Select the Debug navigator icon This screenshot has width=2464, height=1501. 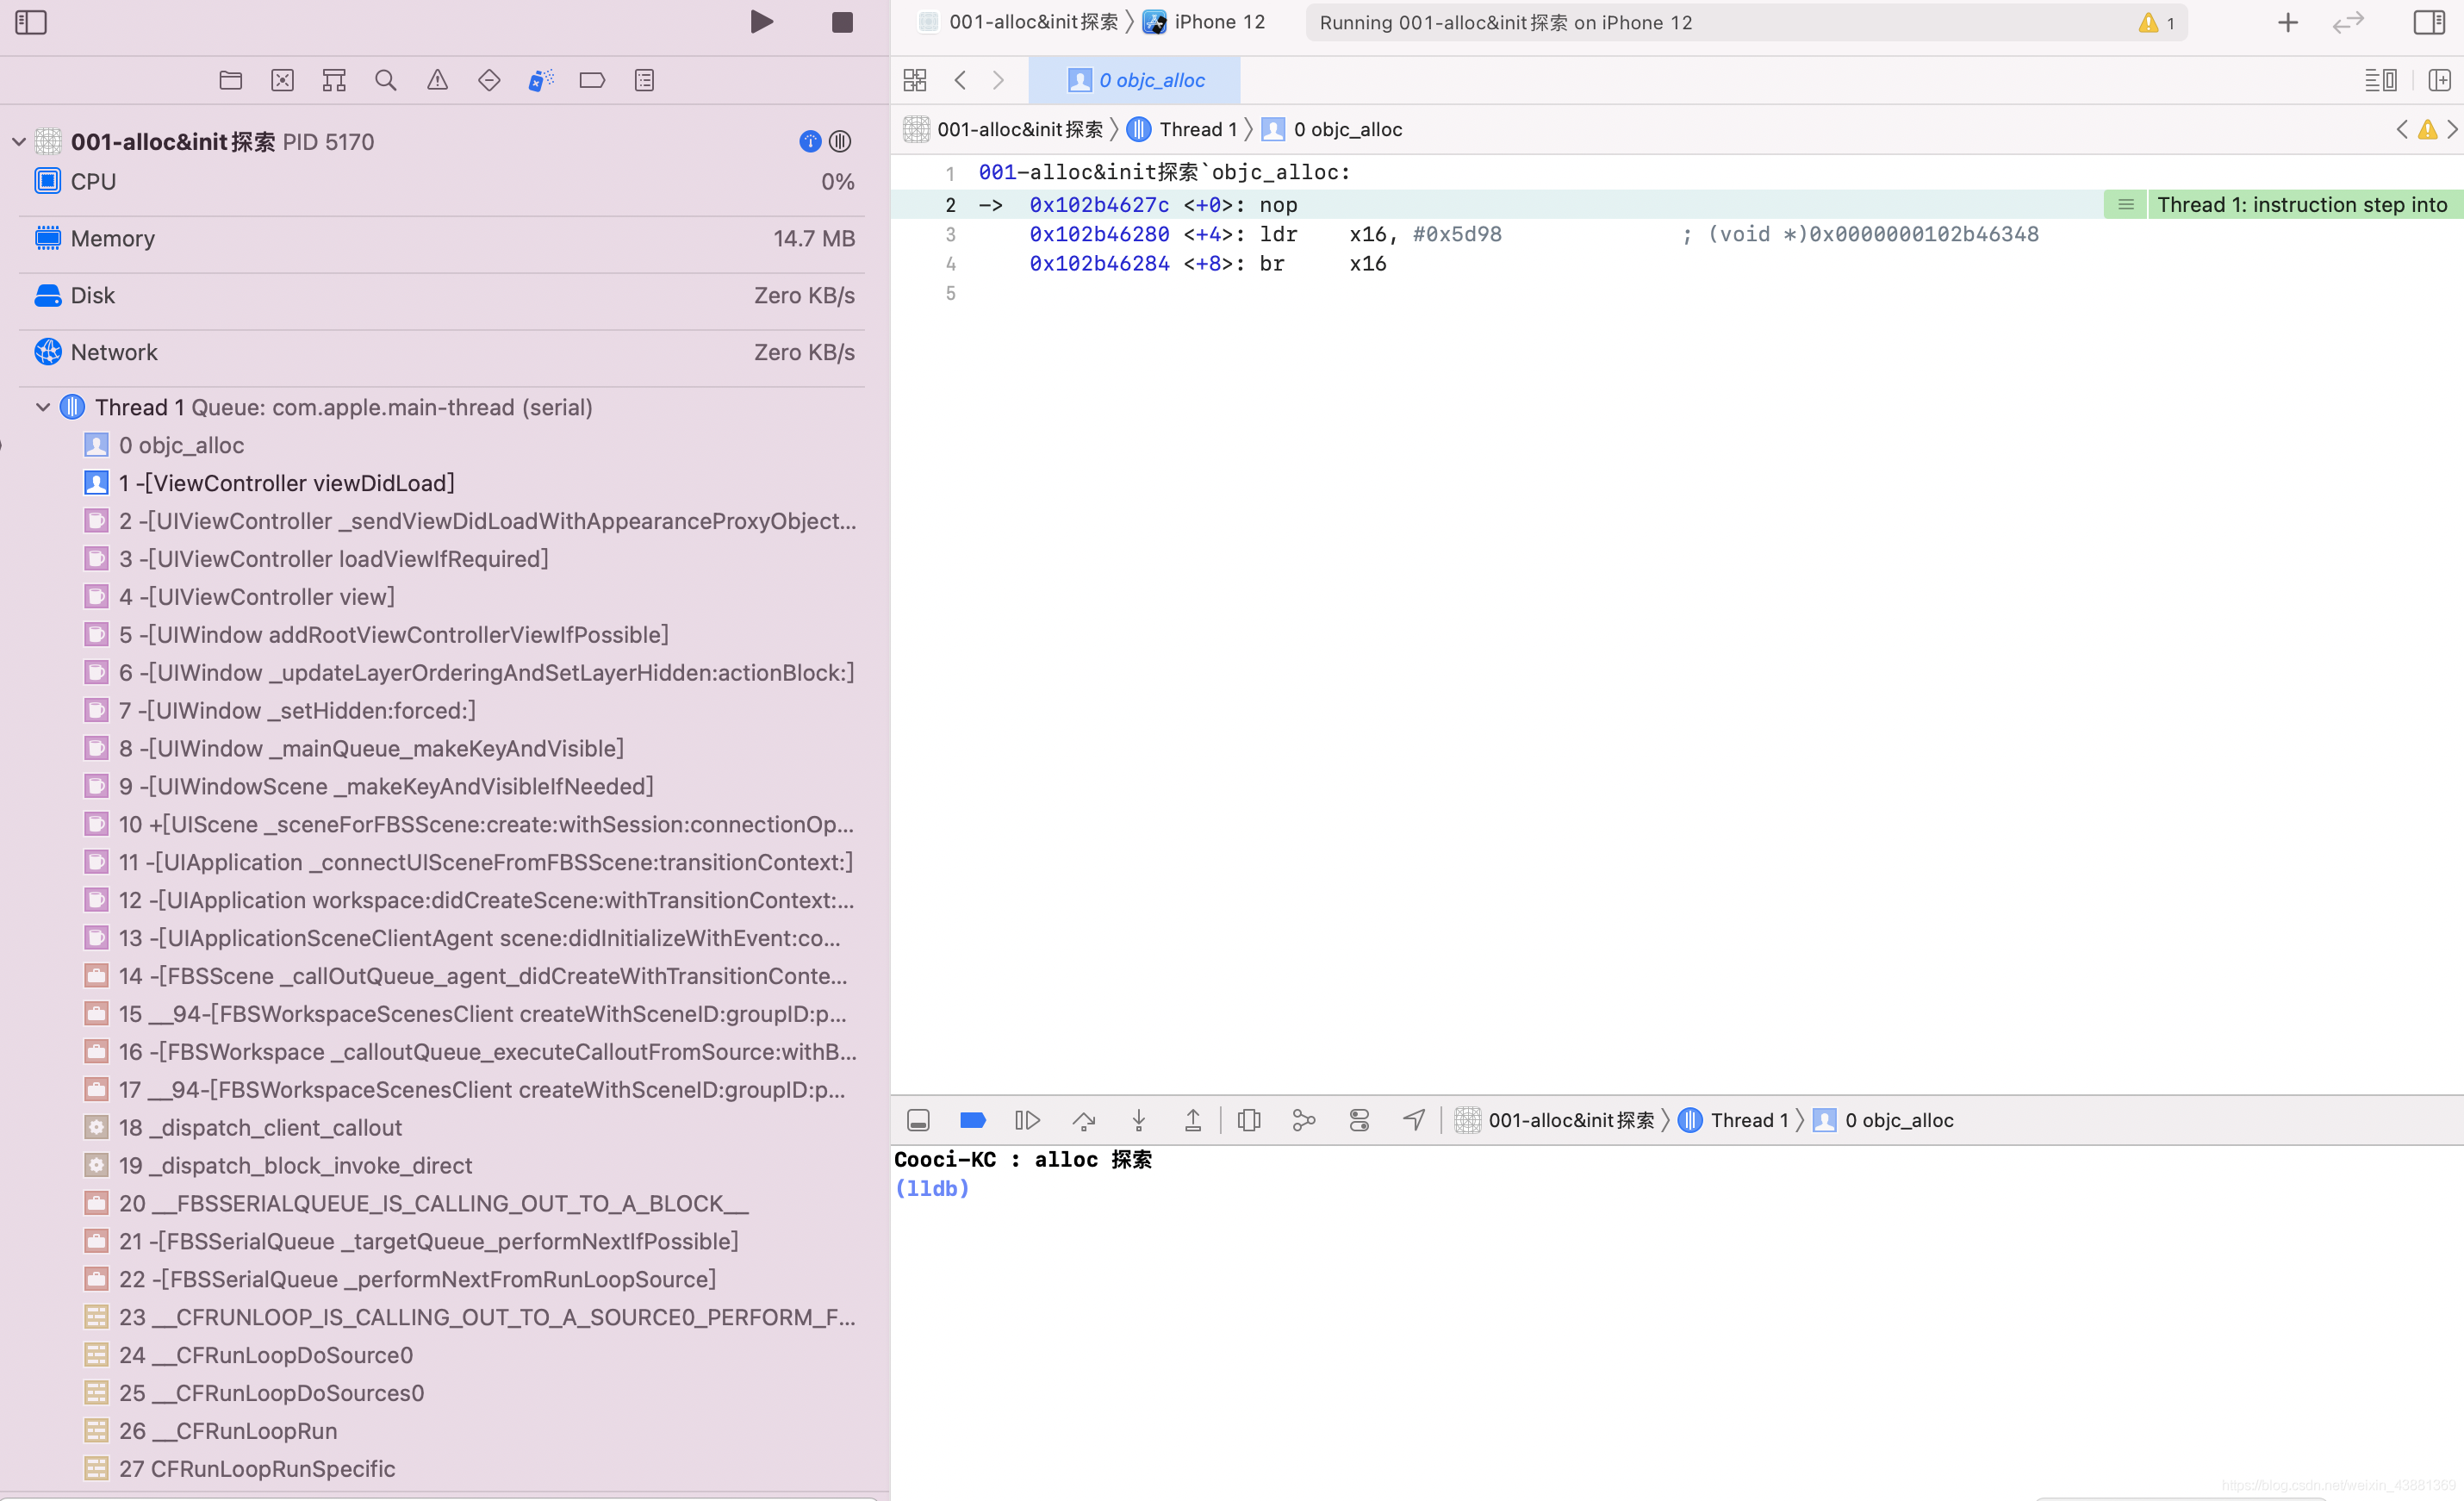click(541, 80)
